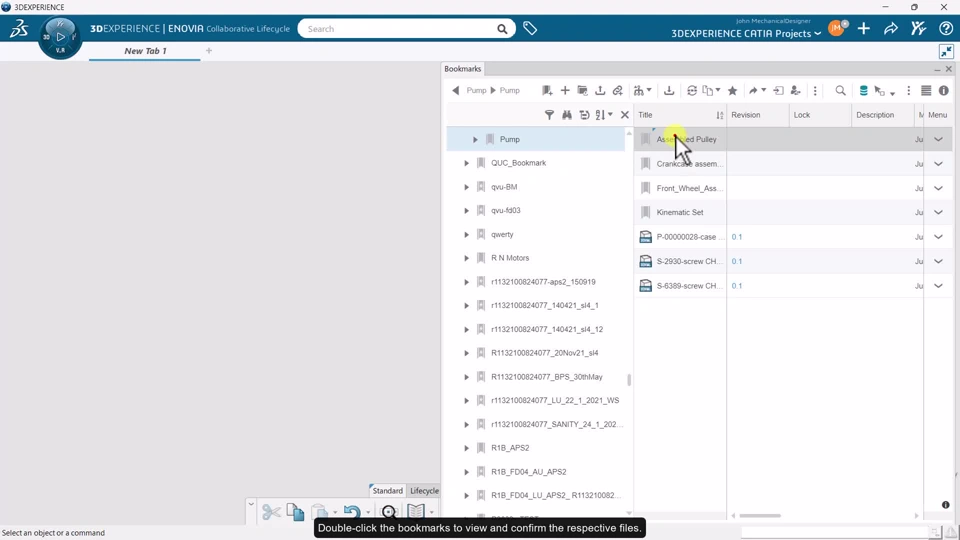Switch to the Standard tab

(x=388, y=490)
